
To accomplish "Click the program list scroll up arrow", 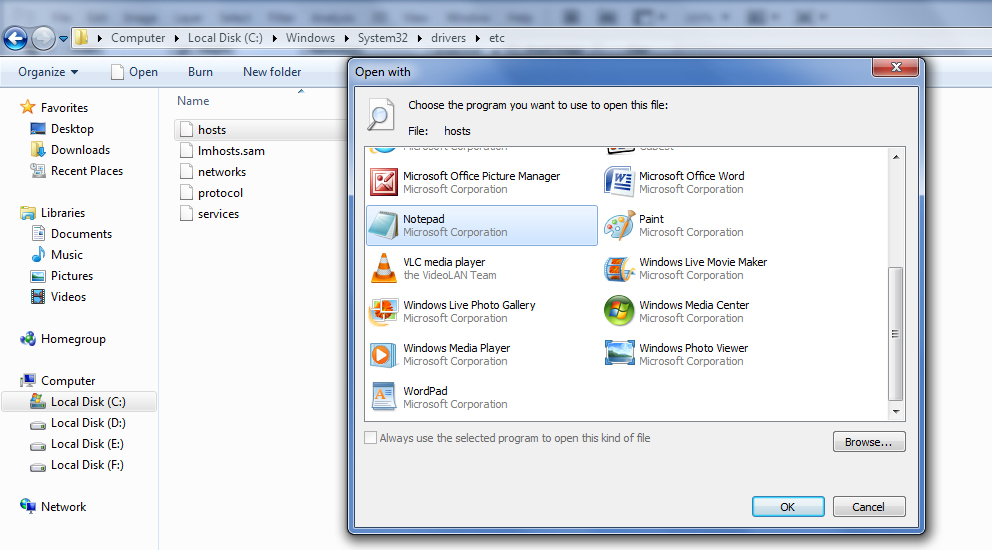I will tap(896, 156).
